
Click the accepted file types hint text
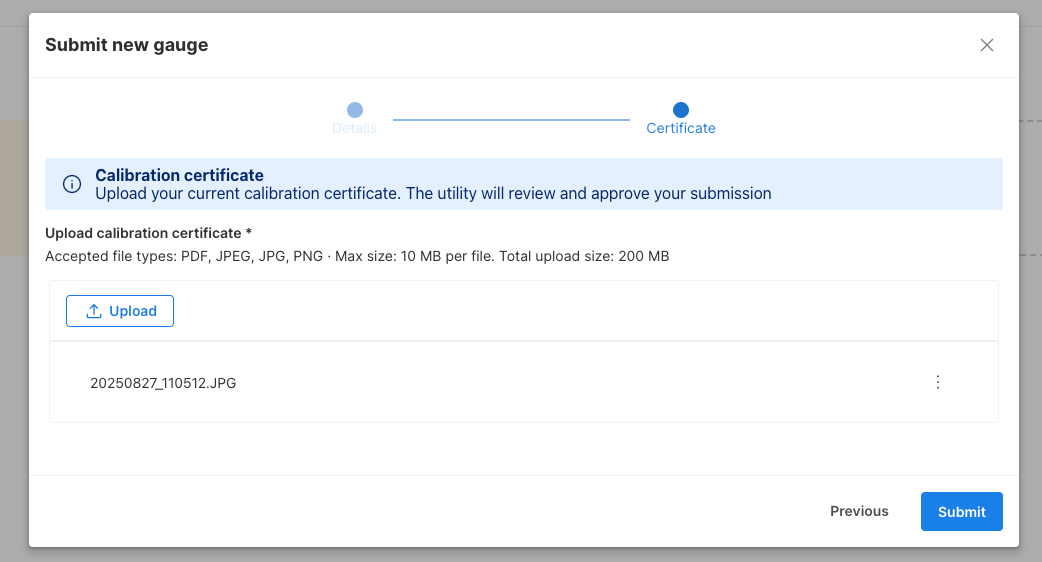click(x=357, y=256)
